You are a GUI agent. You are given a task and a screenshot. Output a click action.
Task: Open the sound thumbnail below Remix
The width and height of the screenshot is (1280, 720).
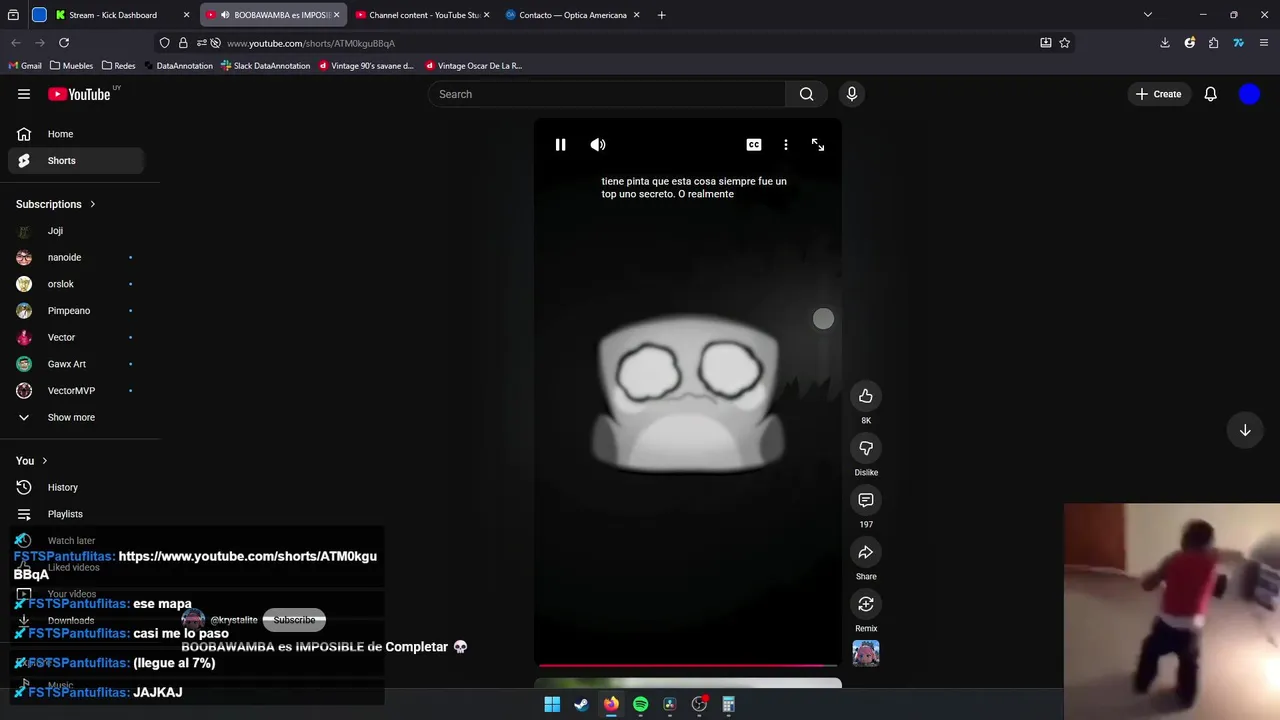[866, 653]
